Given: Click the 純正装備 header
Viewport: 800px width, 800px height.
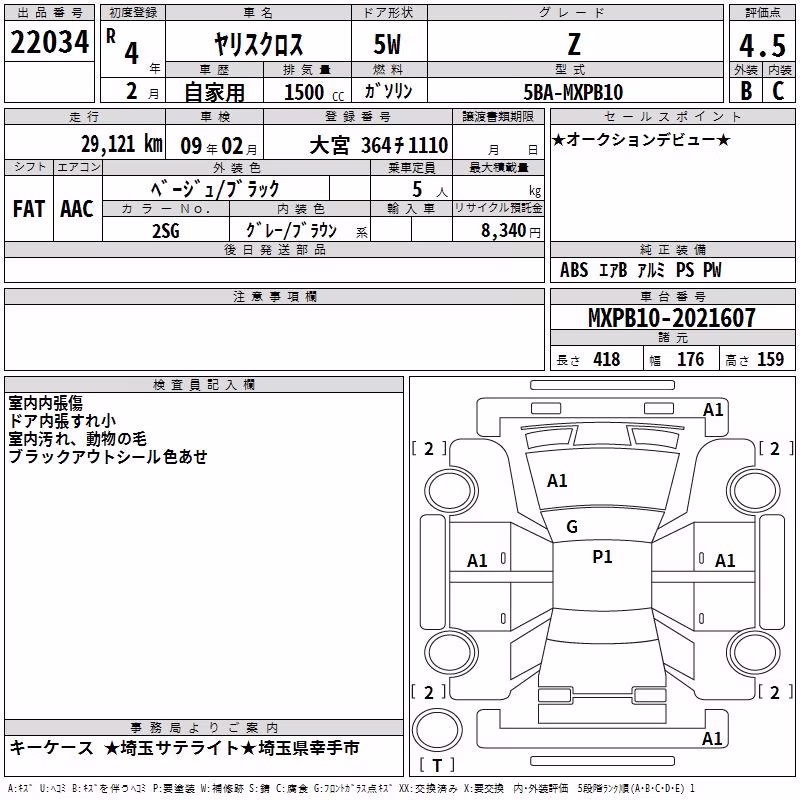Looking at the screenshot, I should 673,250.
